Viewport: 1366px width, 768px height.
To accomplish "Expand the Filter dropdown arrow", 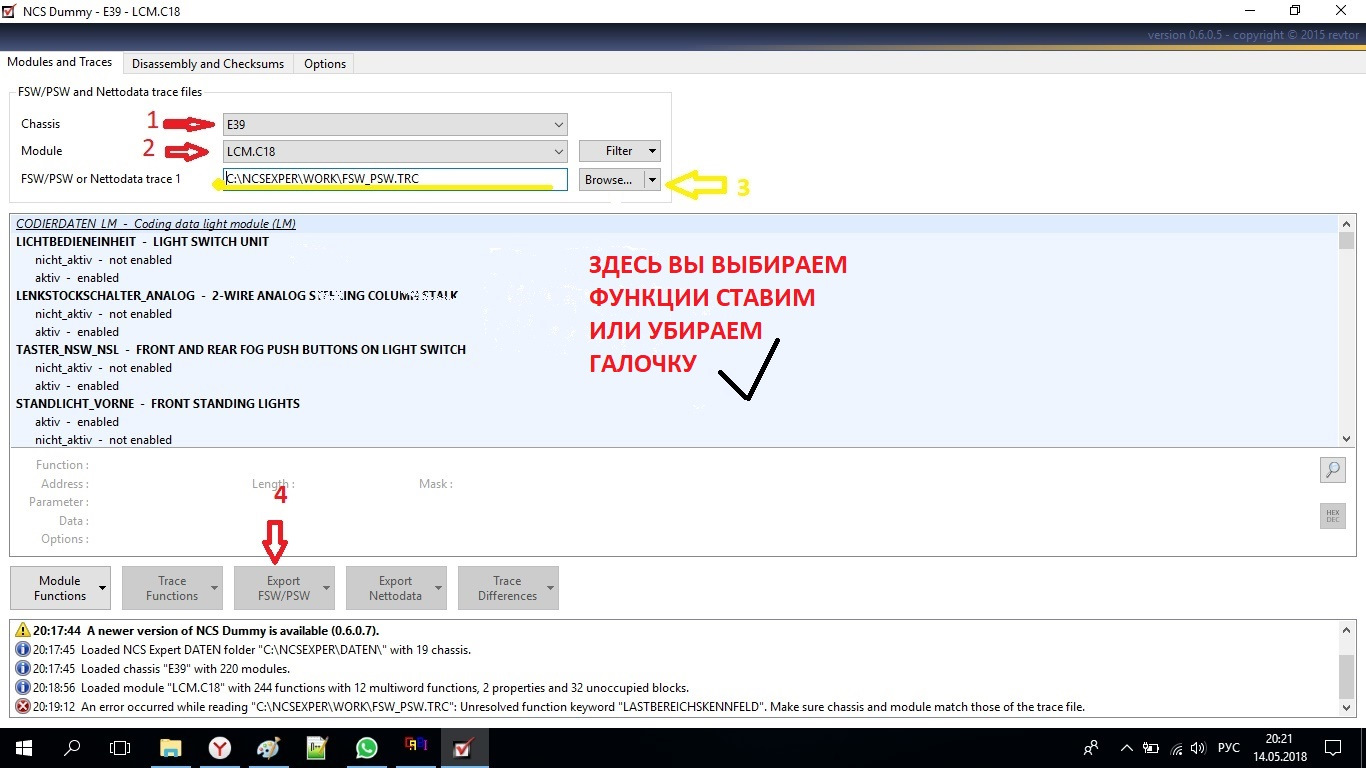I will tap(651, 150).
